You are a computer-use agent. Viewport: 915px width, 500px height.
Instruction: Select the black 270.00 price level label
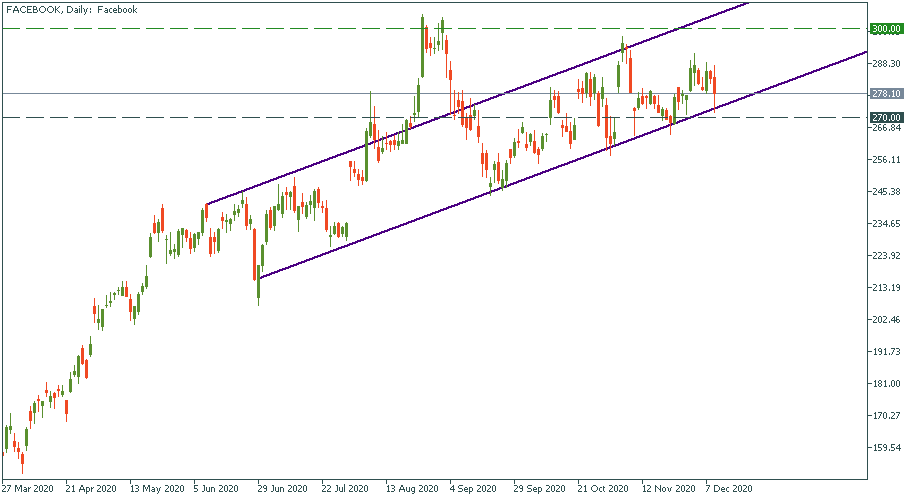pos(887,117)
